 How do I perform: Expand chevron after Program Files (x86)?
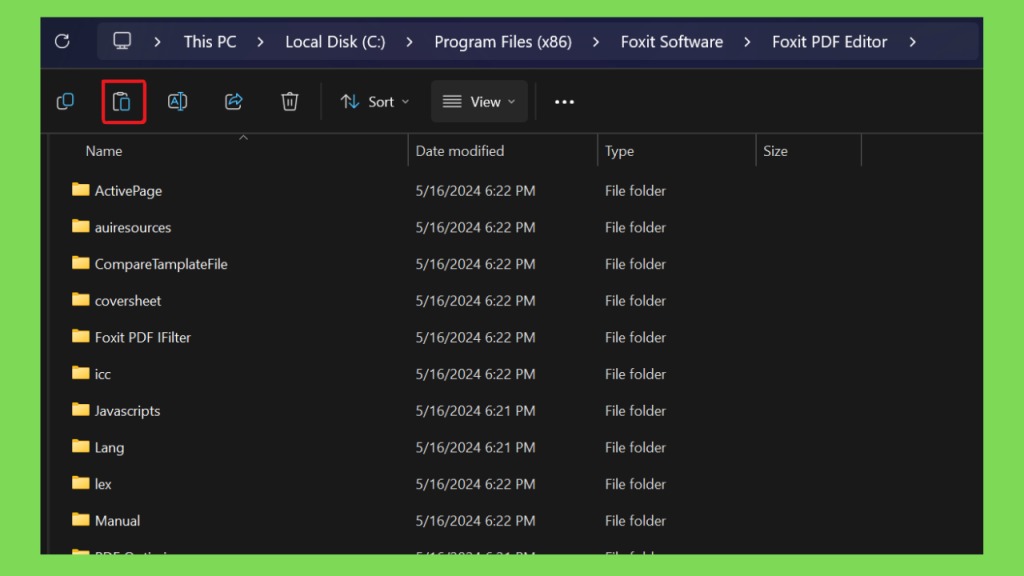click(596, 42)
